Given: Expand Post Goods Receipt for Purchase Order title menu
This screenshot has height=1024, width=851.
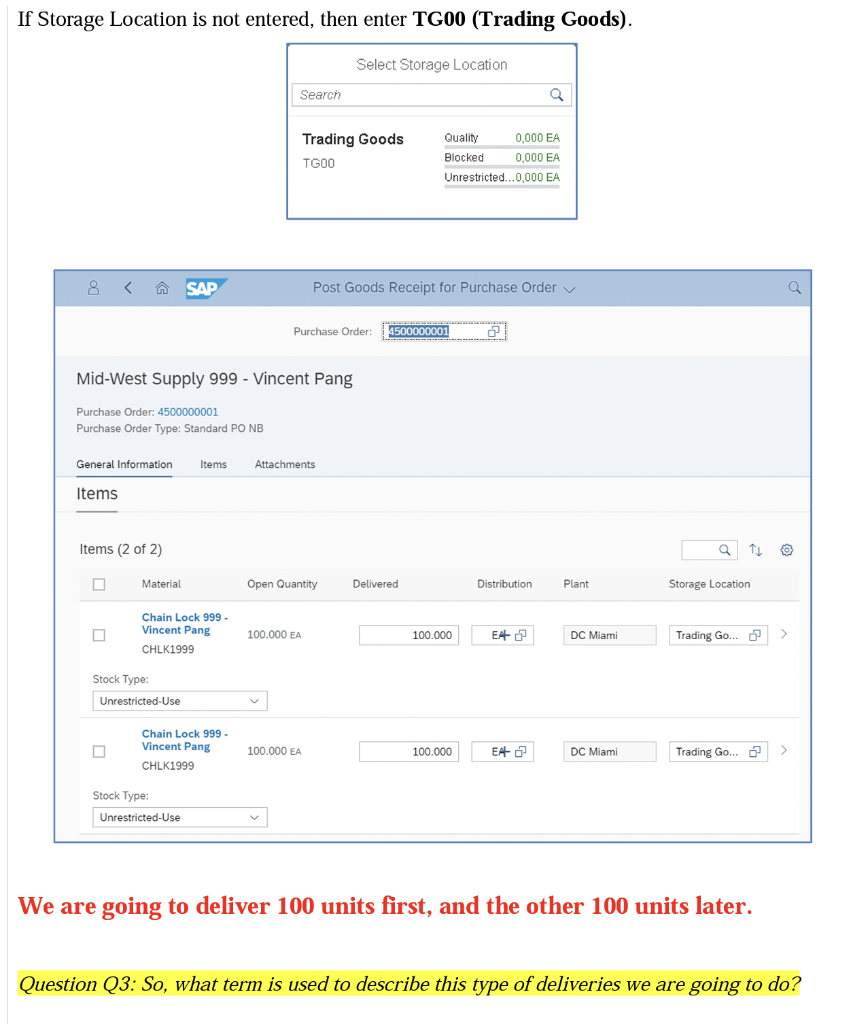Looking at the screenshot, I should [x=570, y=289].
